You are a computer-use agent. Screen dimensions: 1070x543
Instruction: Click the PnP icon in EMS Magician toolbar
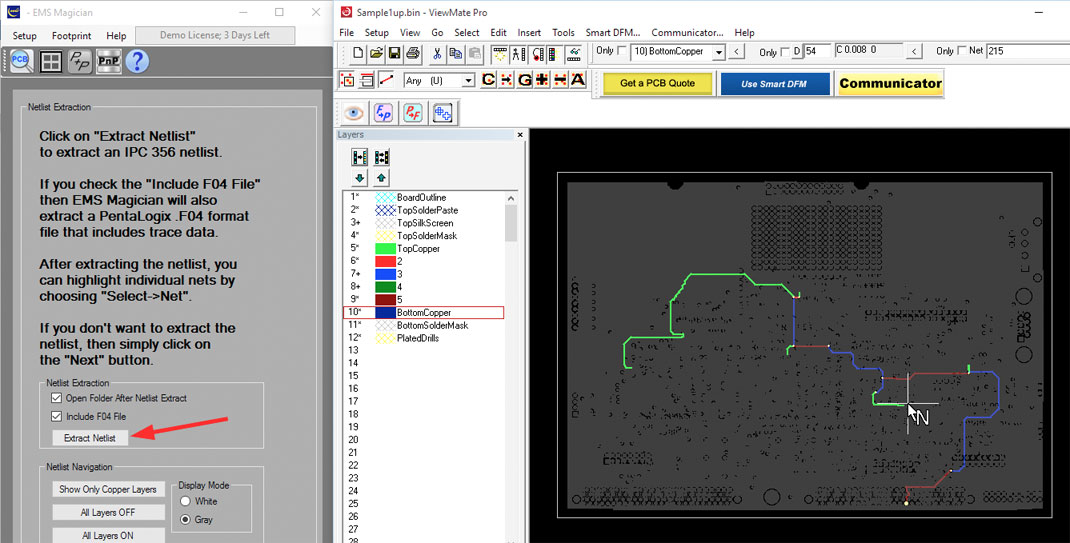pos(109,61)
